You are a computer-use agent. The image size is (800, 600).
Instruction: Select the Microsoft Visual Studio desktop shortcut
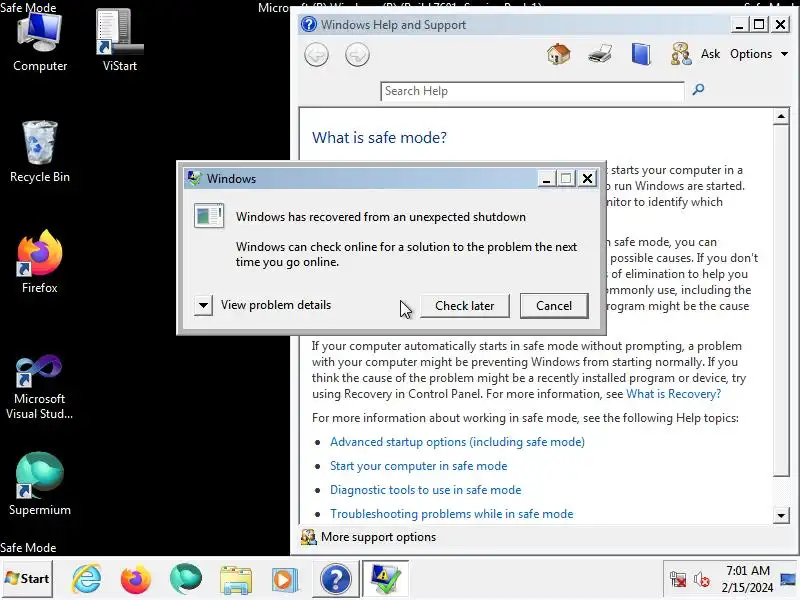click(39, 387)
